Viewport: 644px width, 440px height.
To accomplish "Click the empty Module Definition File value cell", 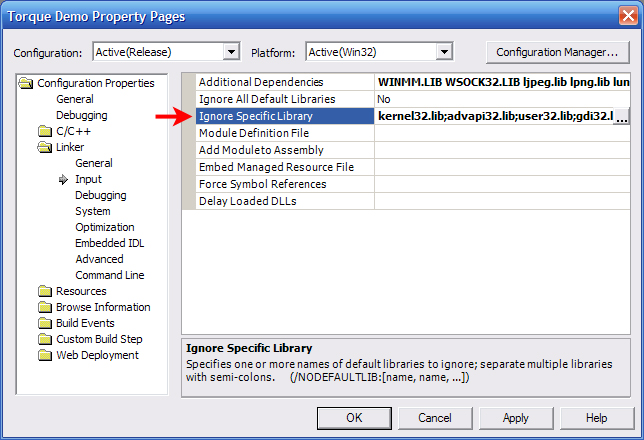I will (502, 134).
